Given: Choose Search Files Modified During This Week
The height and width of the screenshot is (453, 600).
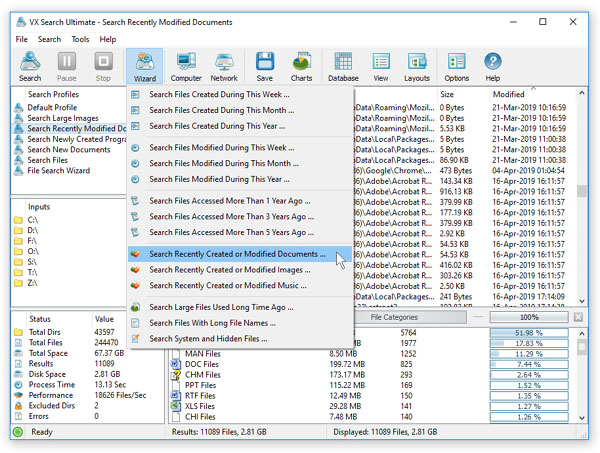Looking at the screenshot, I should point(222,148).
